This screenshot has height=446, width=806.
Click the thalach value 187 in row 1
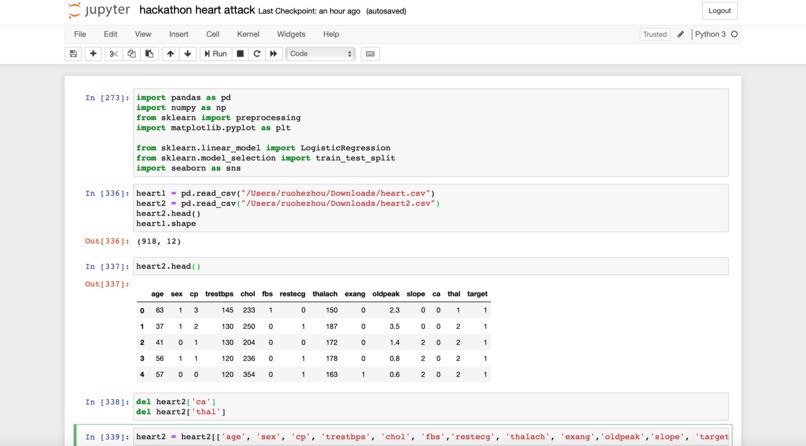coord(332,326)
